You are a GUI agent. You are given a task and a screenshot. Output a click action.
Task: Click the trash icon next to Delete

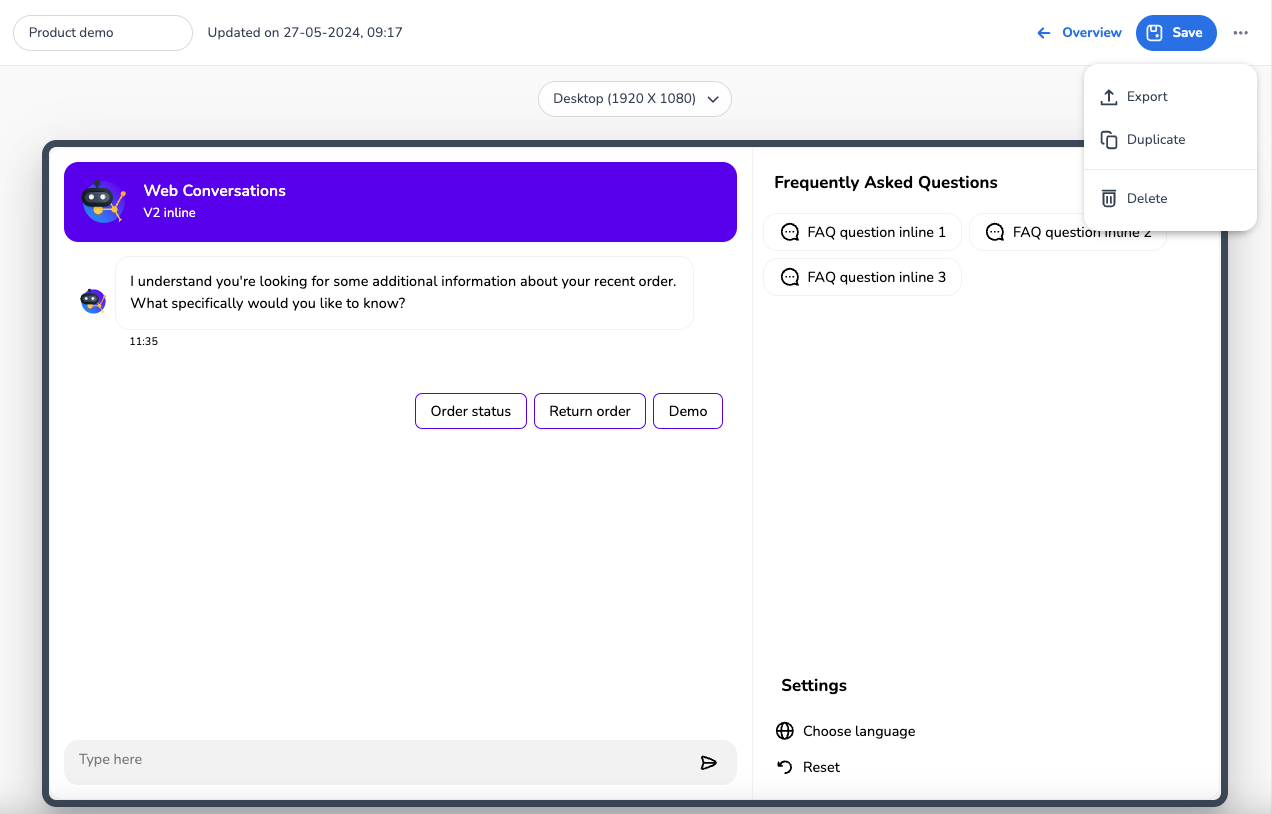(x=1108, y=198)
